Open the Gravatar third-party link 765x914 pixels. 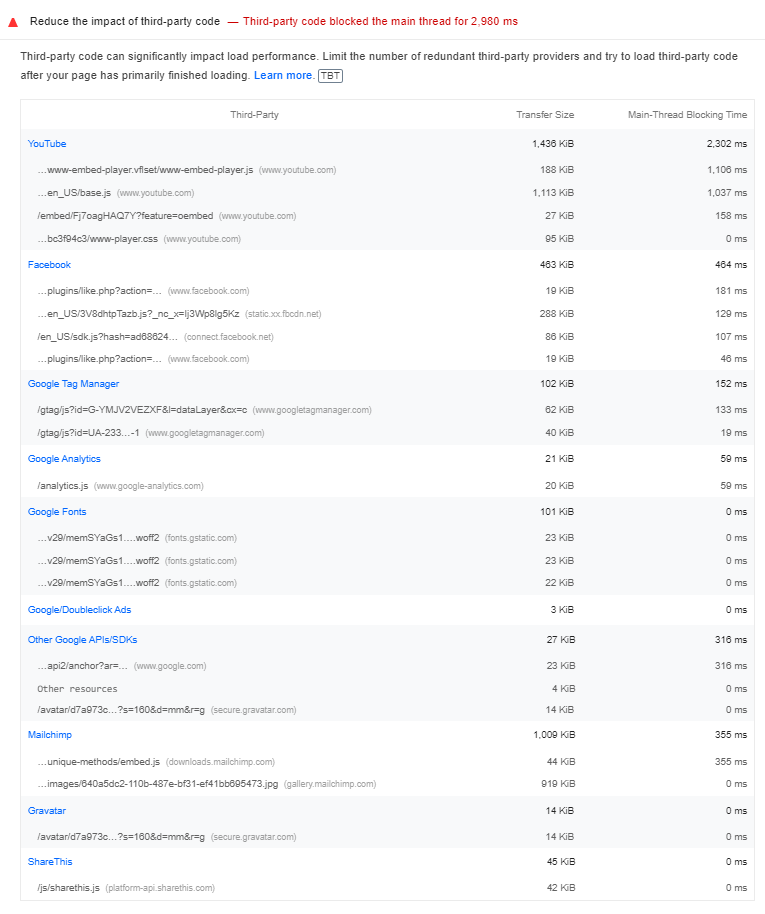tap(47, 810)
